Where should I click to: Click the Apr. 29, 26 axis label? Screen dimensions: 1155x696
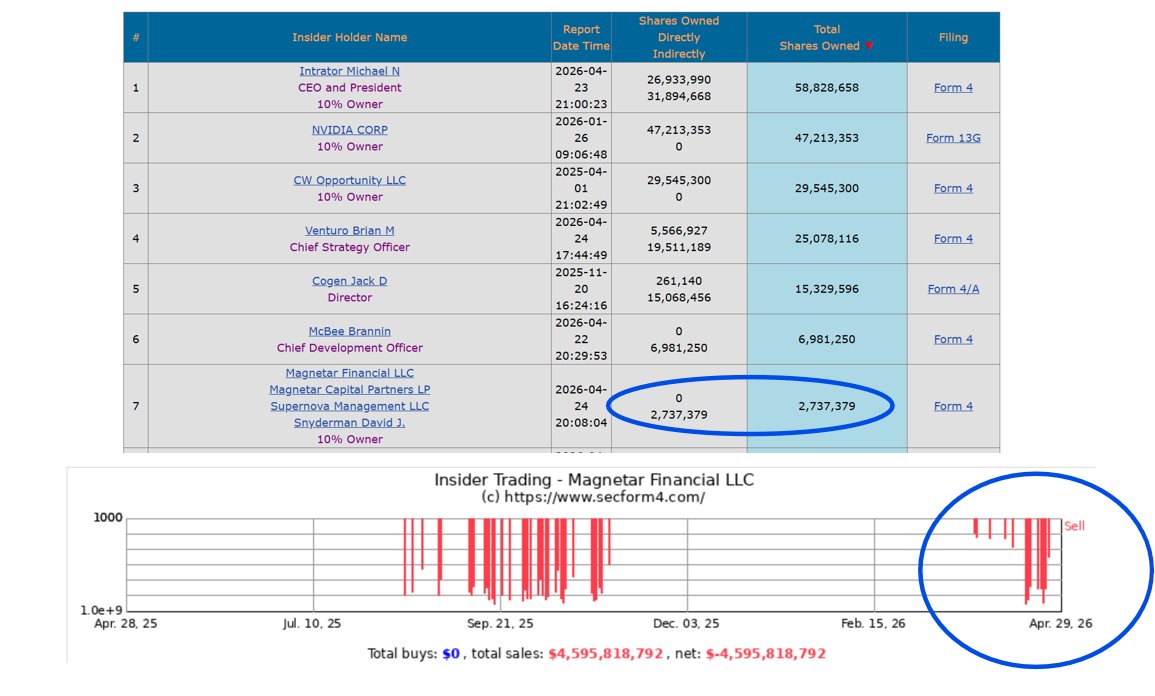(x=1061, y=624)
